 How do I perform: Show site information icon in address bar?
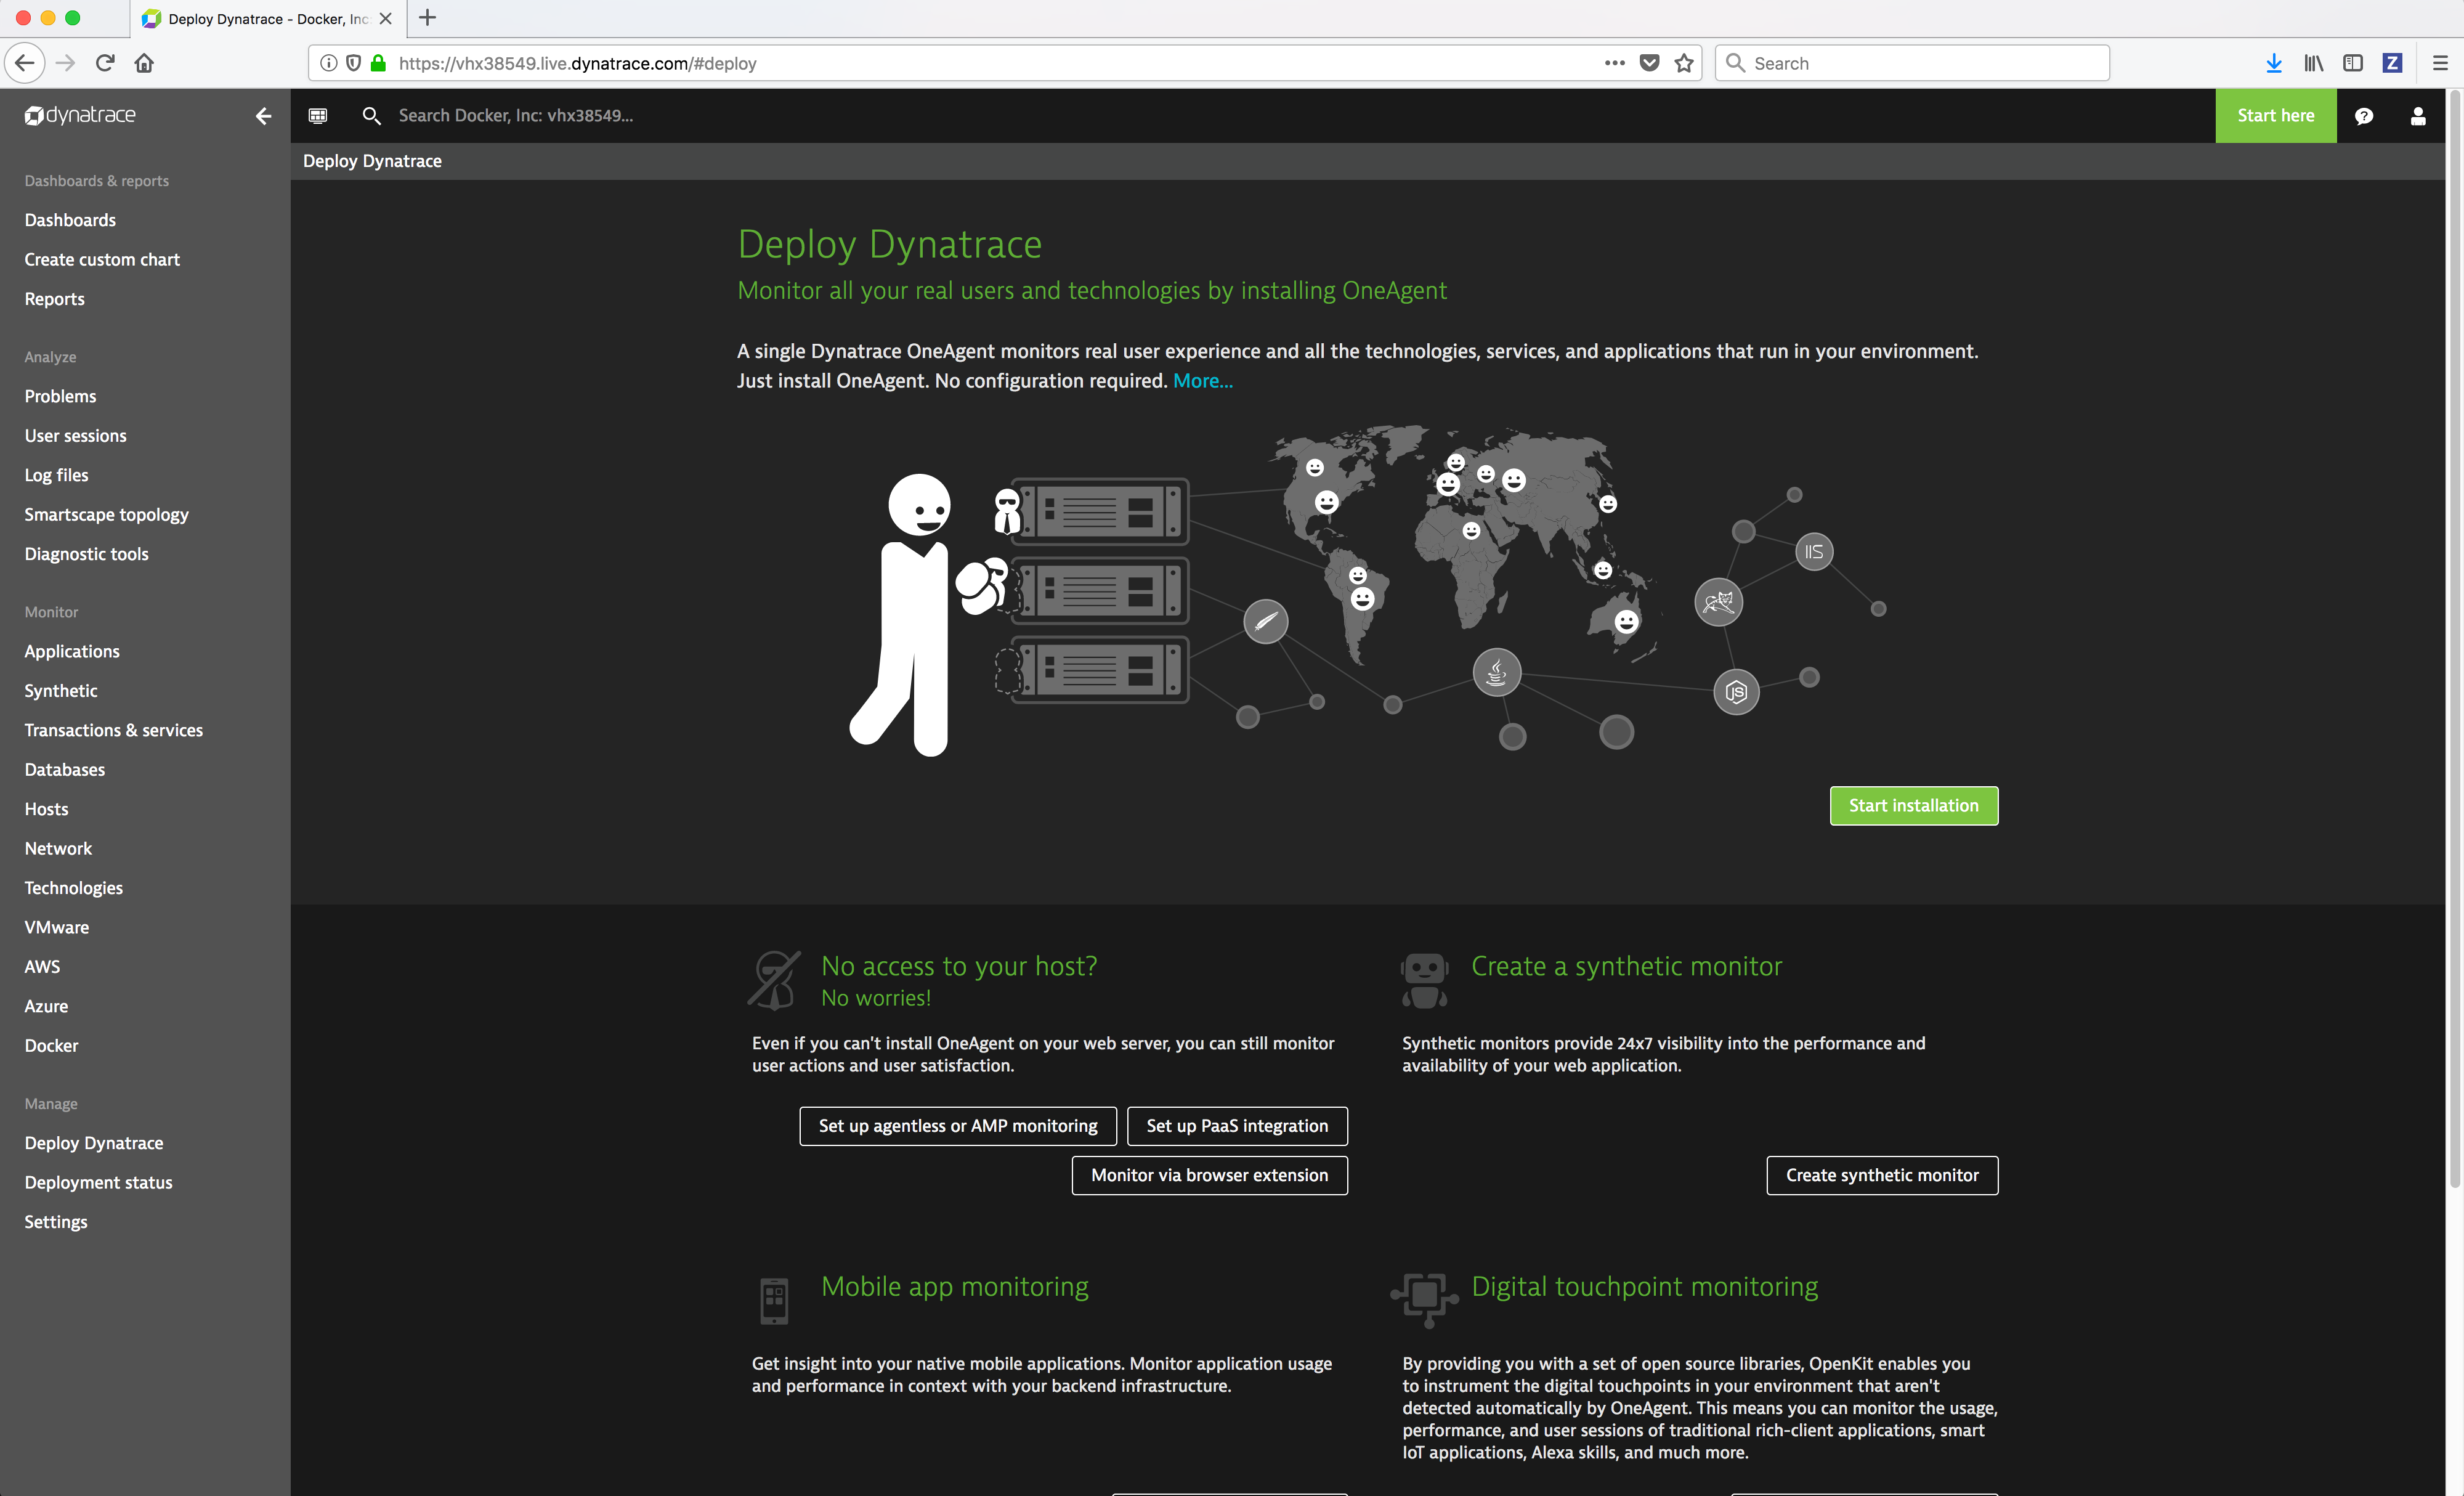coord(328,63)
